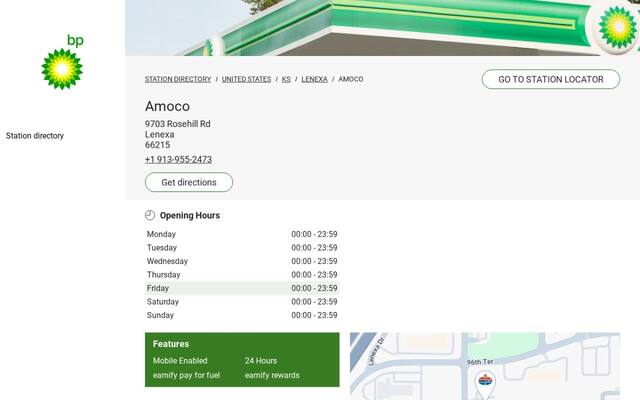This screenshot has height=400, width=640.
Task: Open the Station directory sidebar link
Action: point(35,136)
